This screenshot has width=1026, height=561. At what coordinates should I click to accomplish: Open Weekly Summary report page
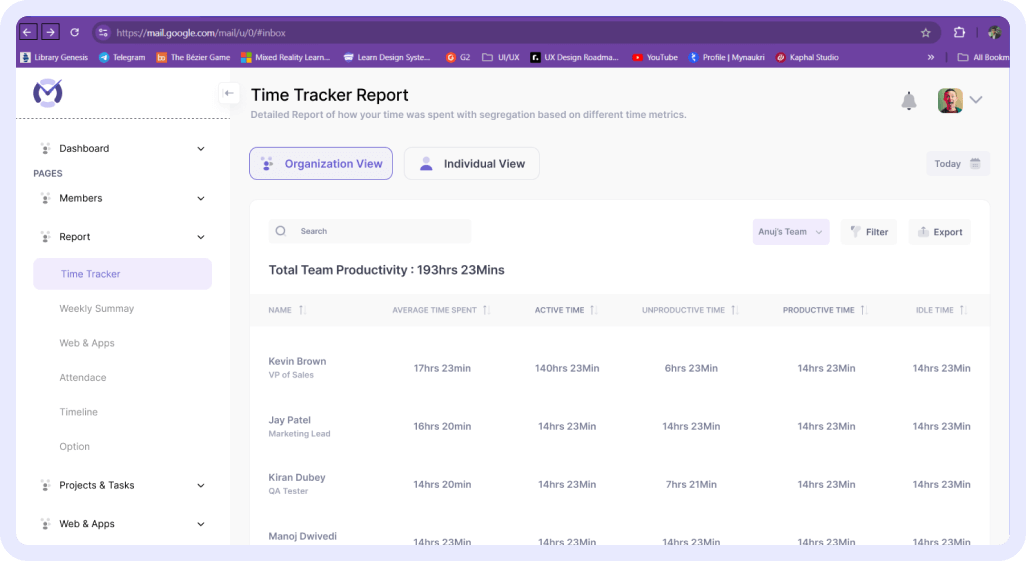pos(96,309)
